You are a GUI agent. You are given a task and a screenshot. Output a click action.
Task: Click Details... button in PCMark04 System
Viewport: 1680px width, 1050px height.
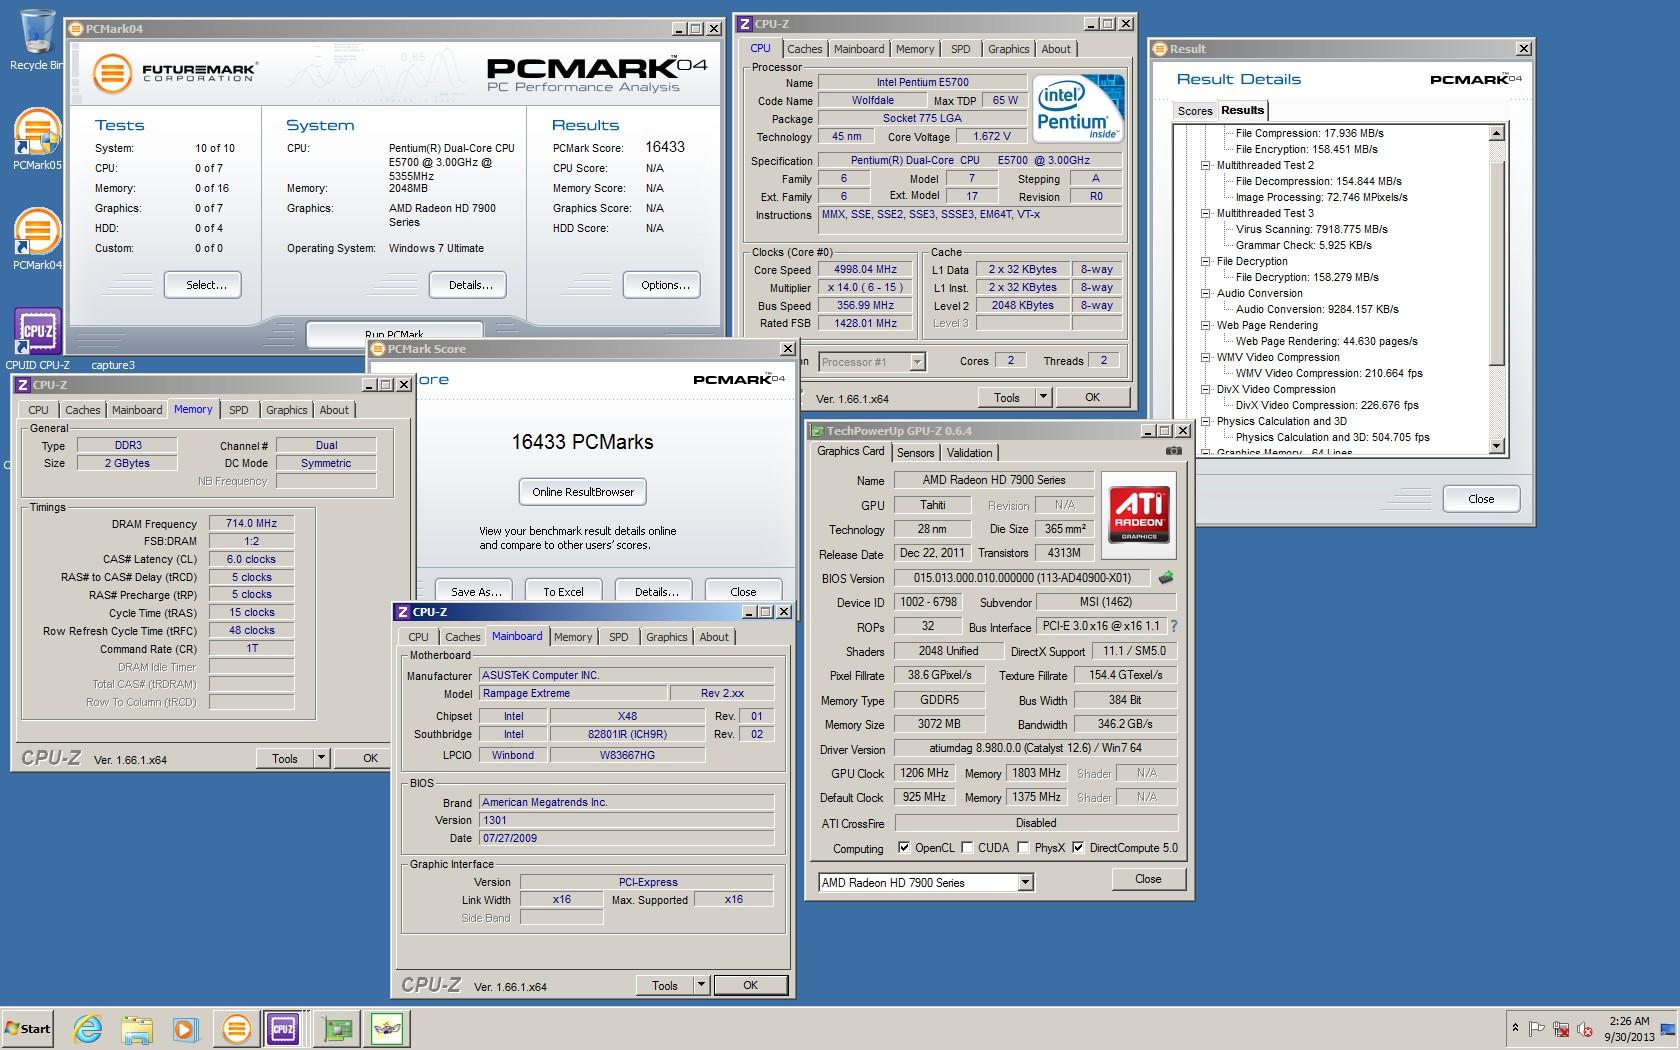click(x=470, y=285)
